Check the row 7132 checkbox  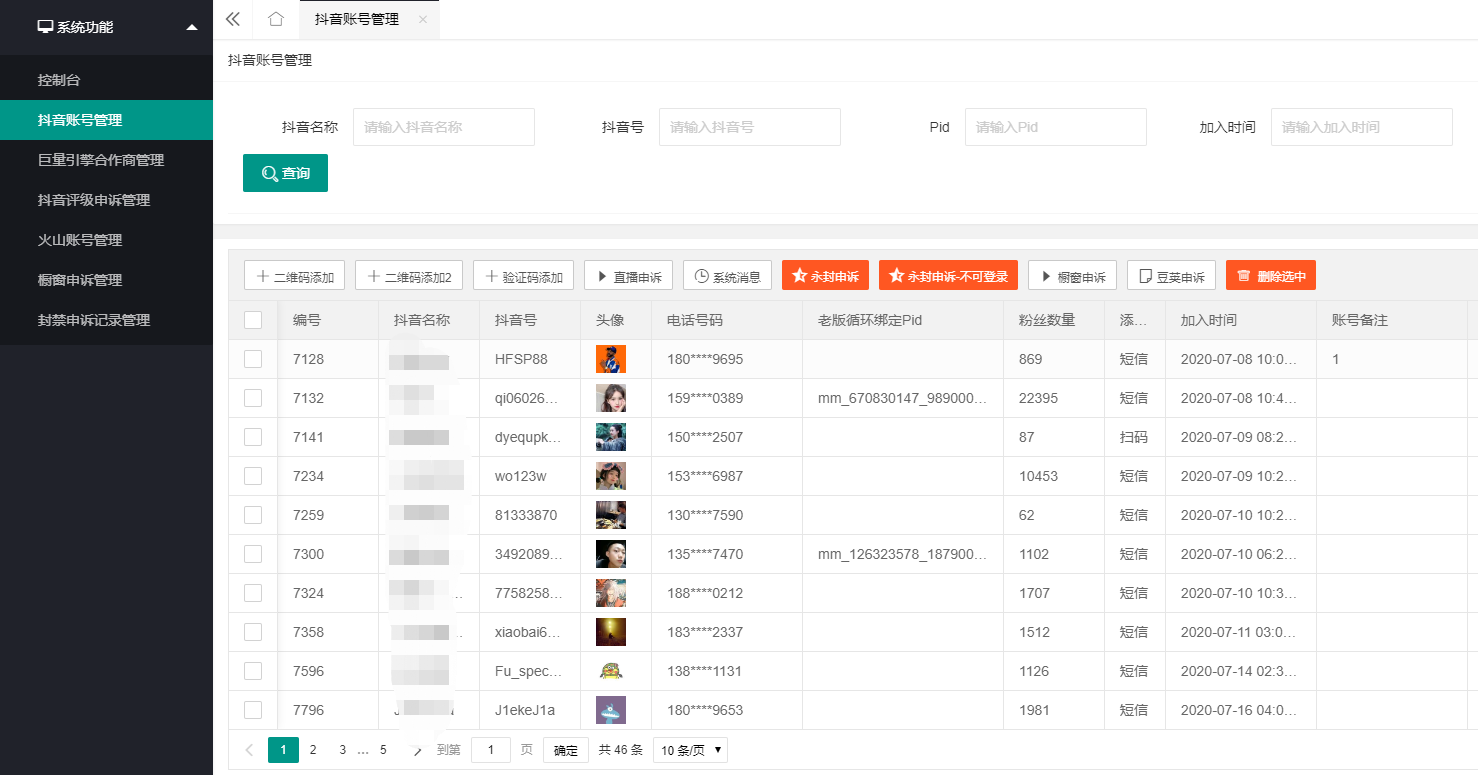[x=253, y=398]
